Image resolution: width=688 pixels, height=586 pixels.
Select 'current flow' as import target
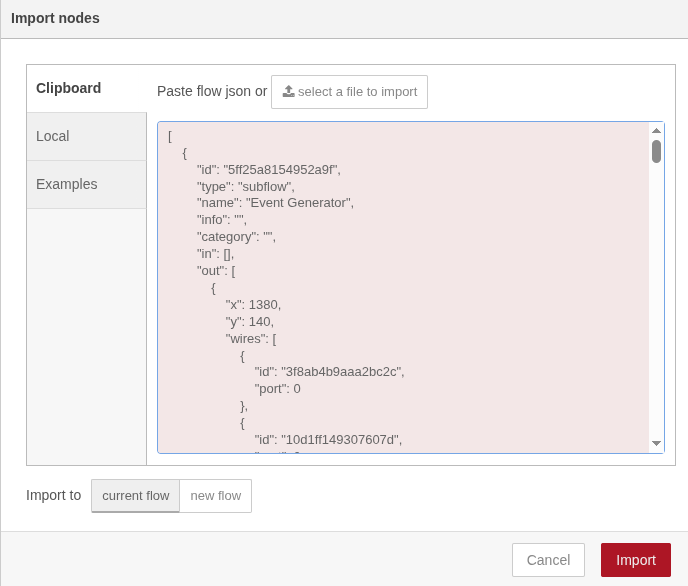pos(135,495)
